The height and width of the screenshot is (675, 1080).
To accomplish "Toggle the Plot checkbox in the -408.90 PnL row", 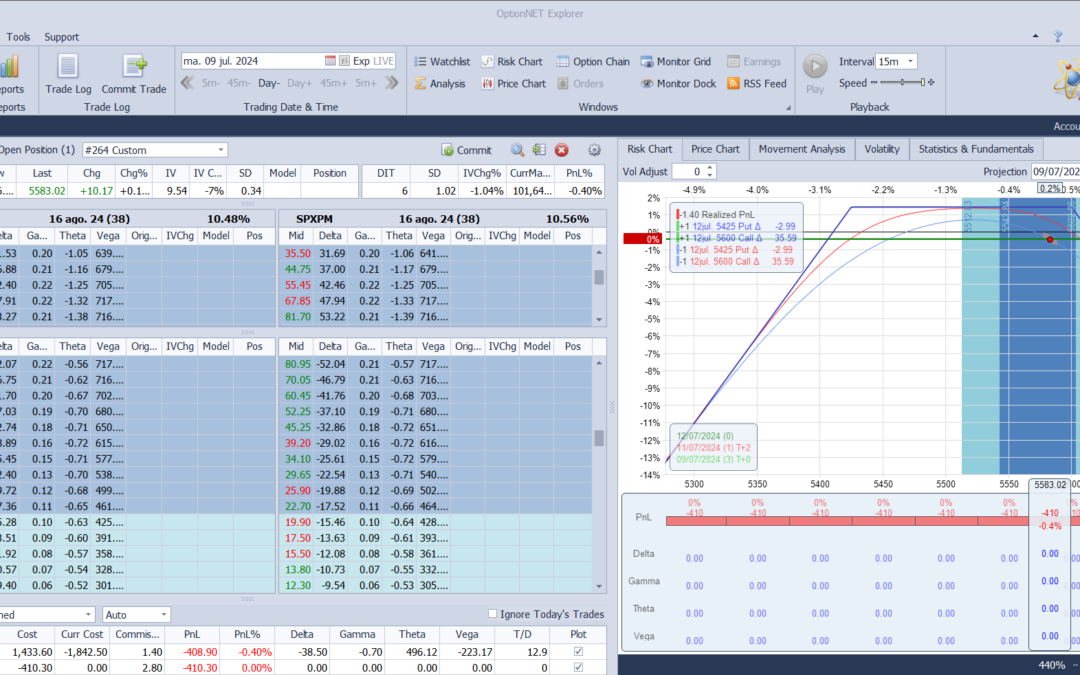I will (x=578, y=652).
